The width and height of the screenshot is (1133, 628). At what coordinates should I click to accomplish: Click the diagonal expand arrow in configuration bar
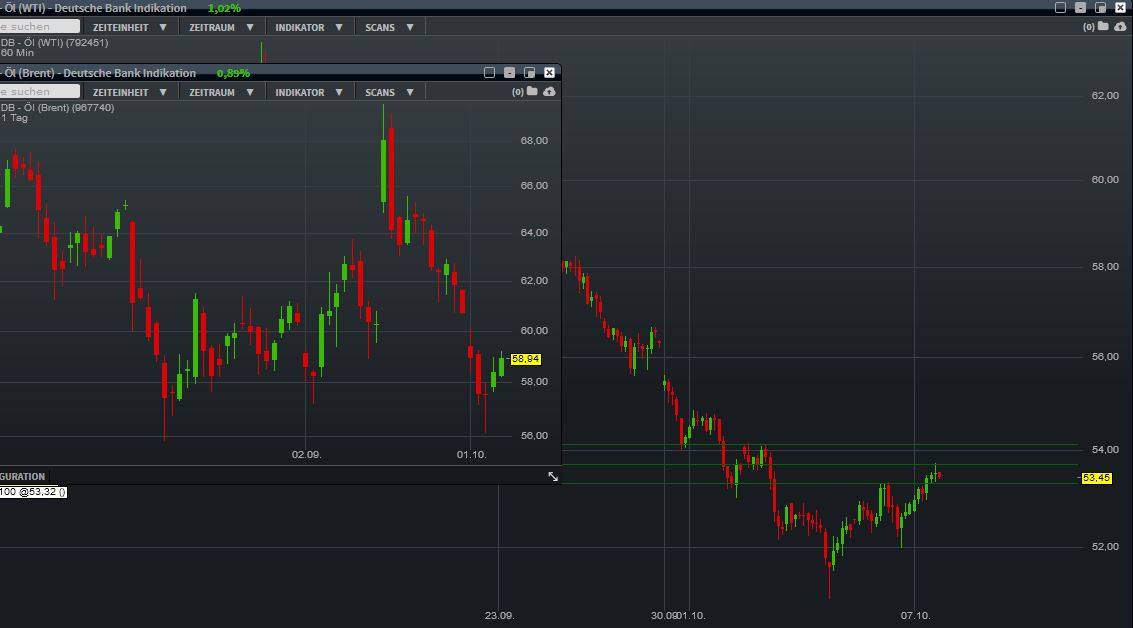[x=553, y=477]
